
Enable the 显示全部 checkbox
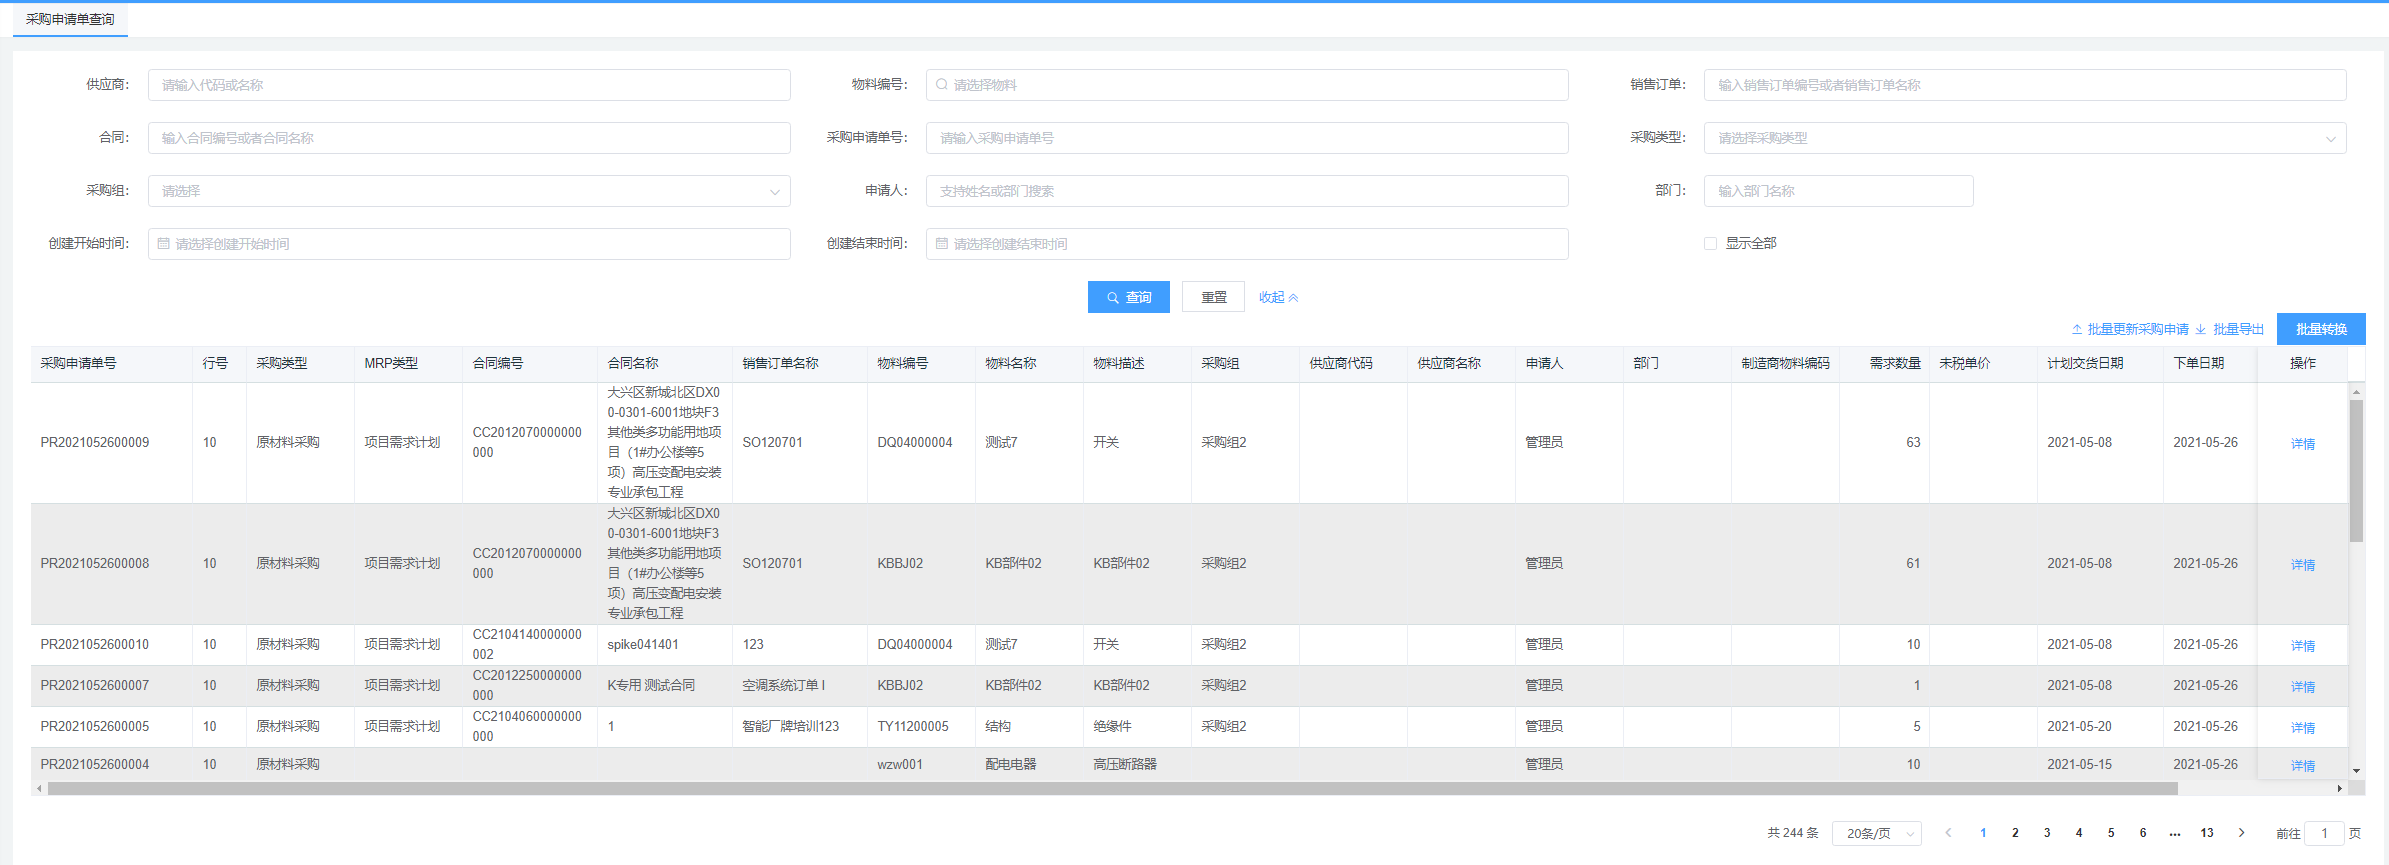point(1710,244)
